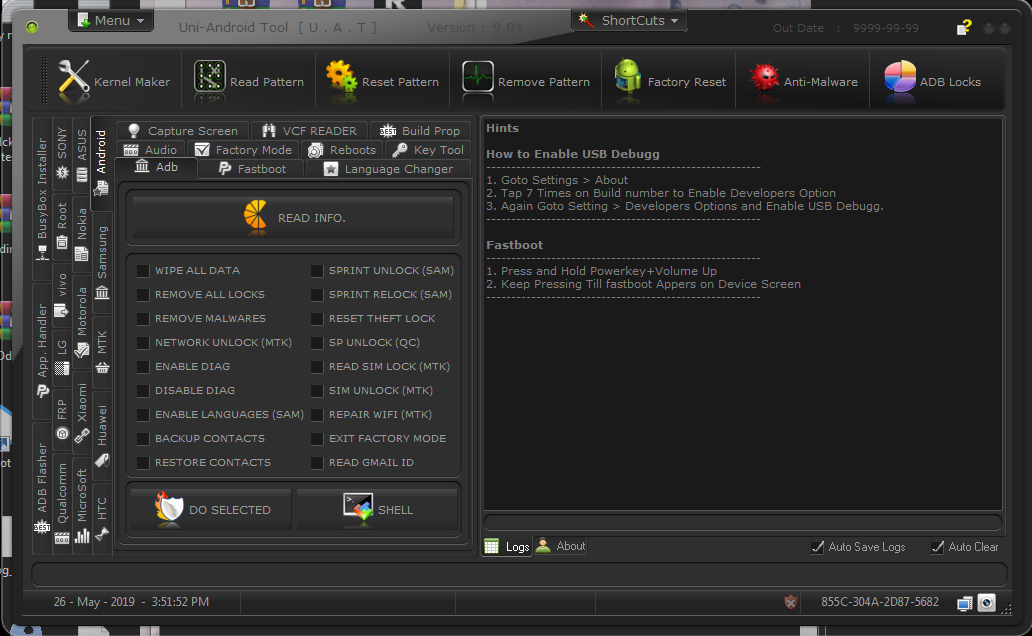Open the App. Handler side tab
Screen dimensions: 1032x636
[x=42, y=350]
